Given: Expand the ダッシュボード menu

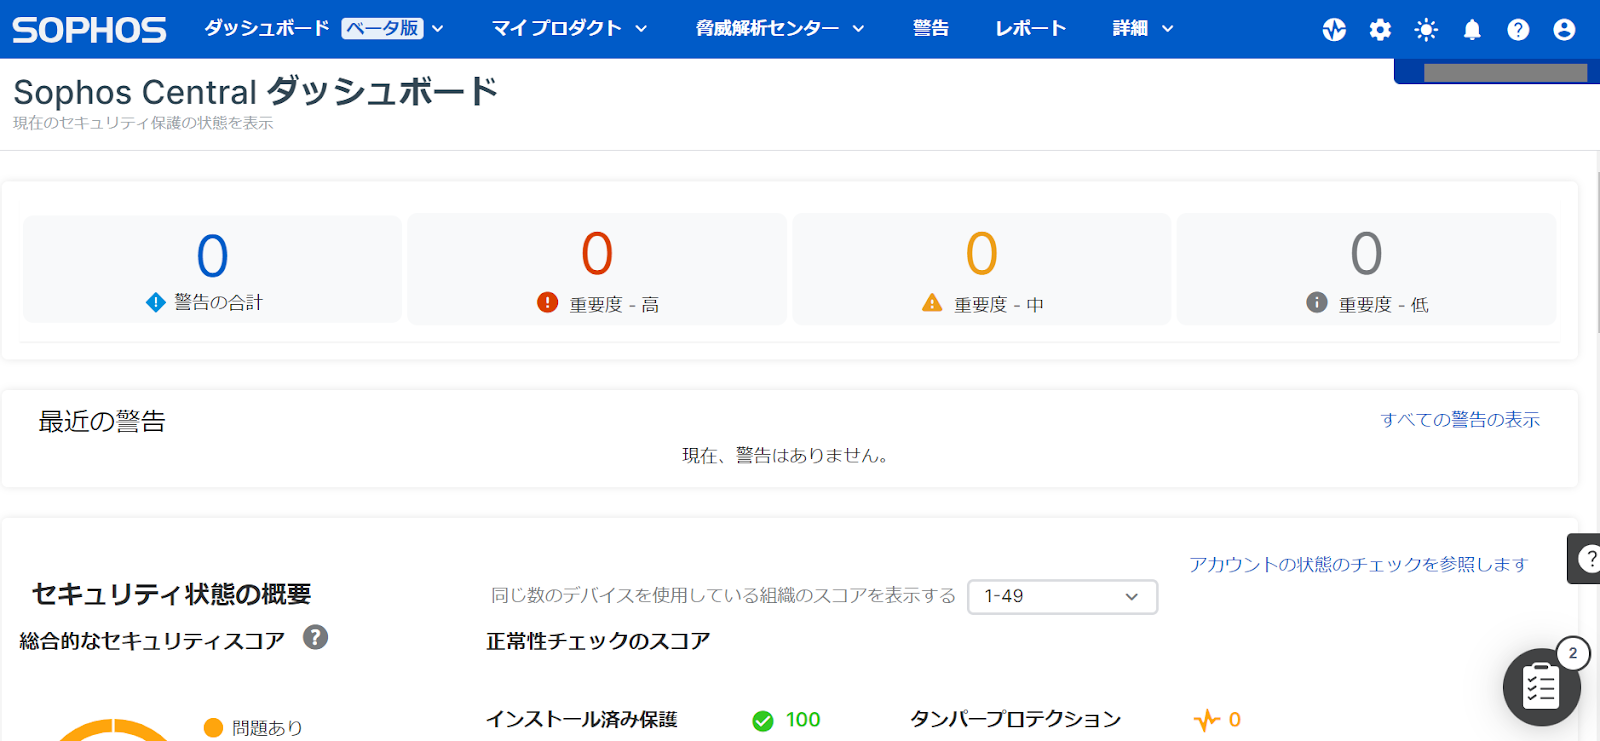Looking at the screenshot, I should tap(324, 29).
